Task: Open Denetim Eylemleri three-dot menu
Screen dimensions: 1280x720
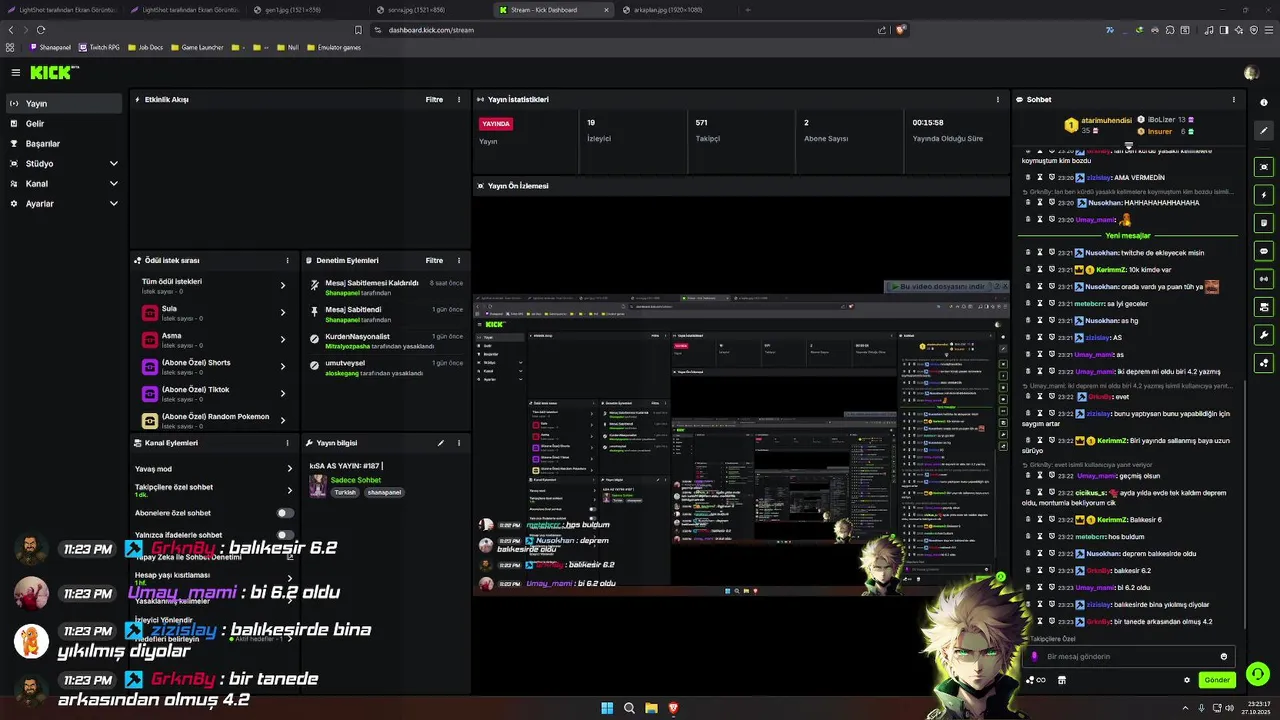Action: [x=459, y=260]
